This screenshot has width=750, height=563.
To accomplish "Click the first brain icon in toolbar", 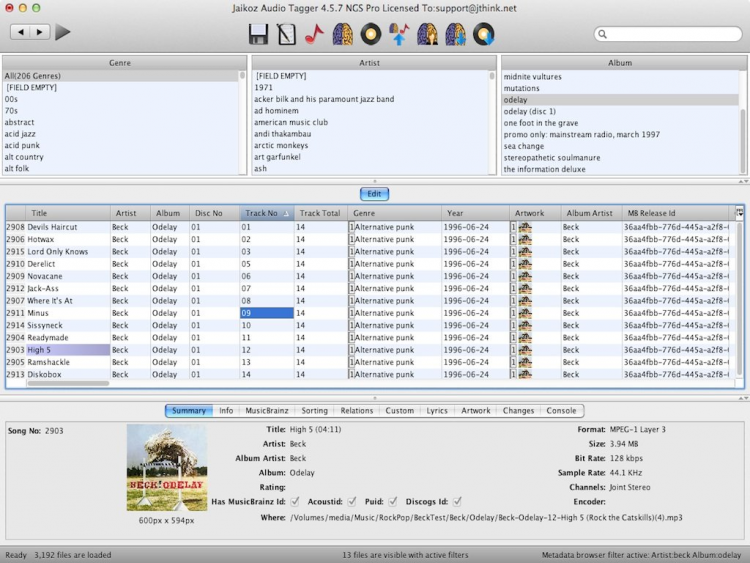I will (x=343, y=35).
